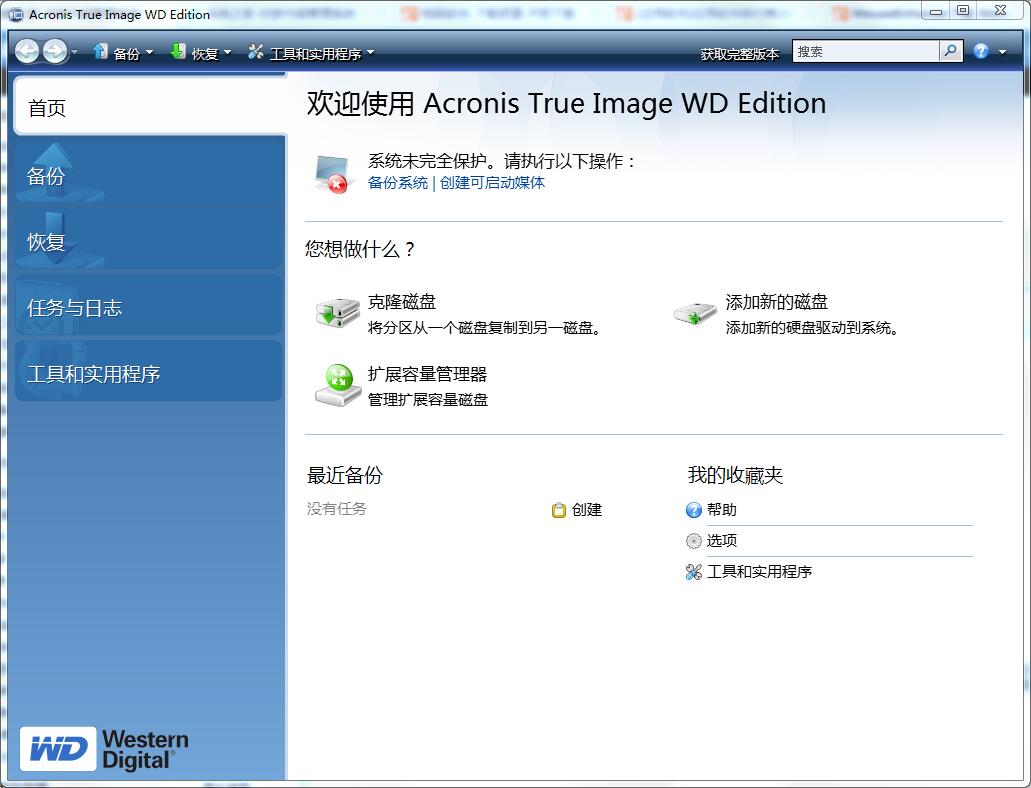
Task: Open the 恢复 sidebar section
Action: 149,241
